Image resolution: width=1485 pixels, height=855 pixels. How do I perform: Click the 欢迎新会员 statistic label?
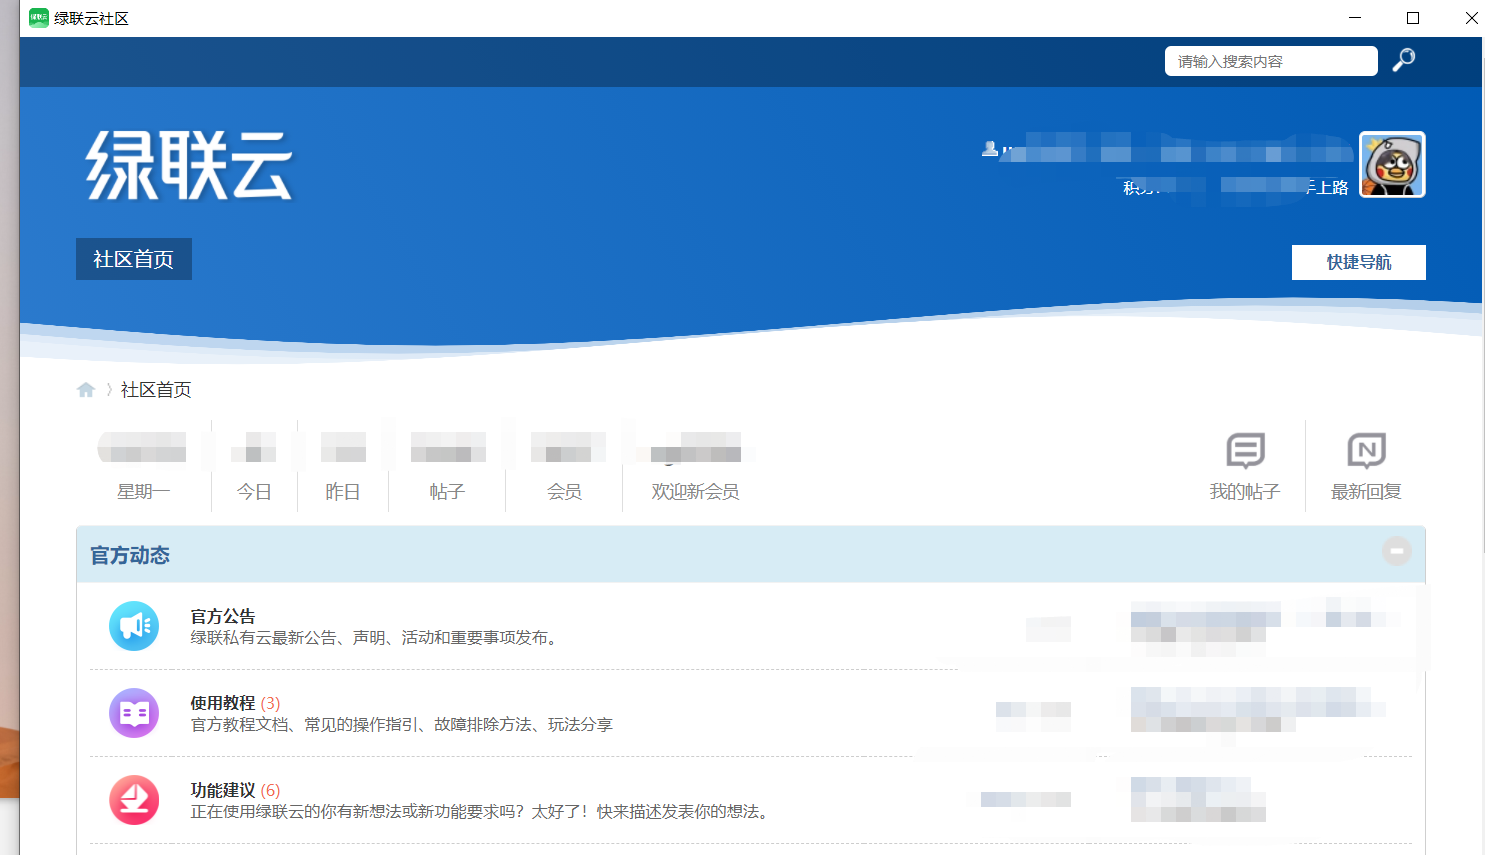[x=696, y=492]
